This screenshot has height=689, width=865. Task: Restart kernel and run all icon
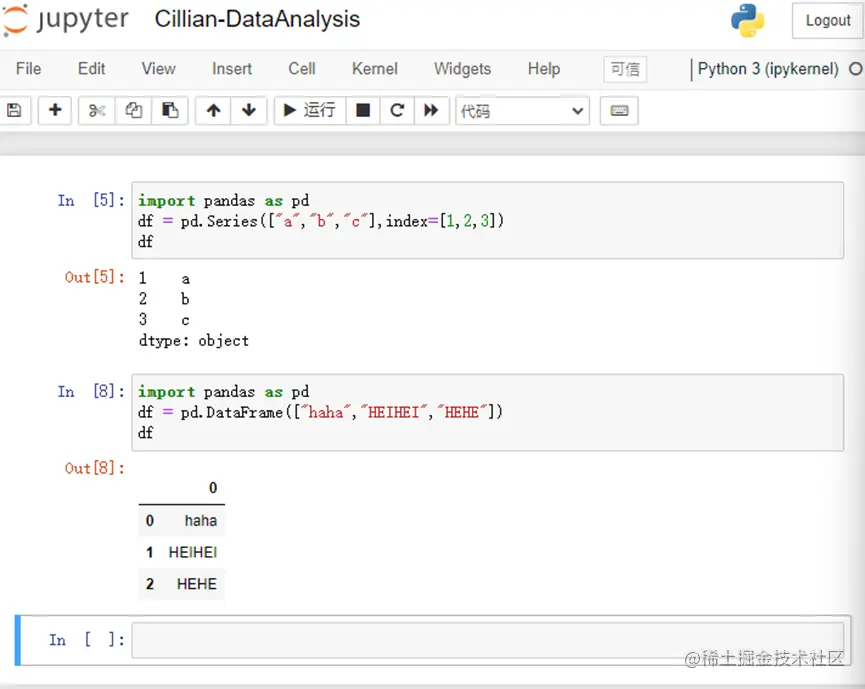point(431,110)
